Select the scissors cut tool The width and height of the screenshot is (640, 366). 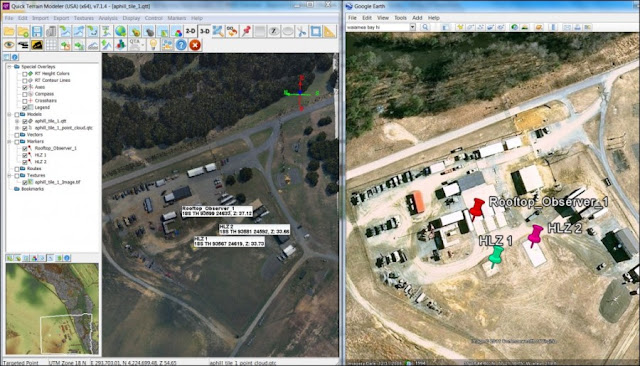point(302,31)
